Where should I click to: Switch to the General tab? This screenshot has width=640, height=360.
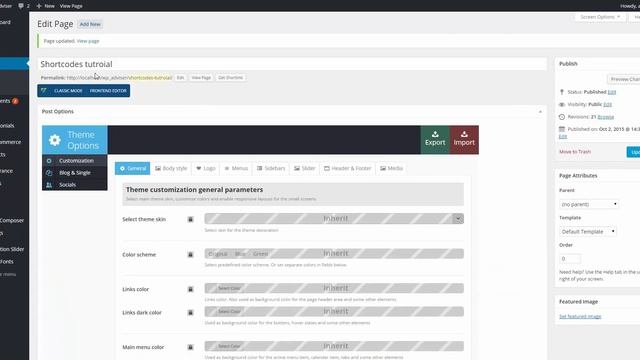pos(133,168)
